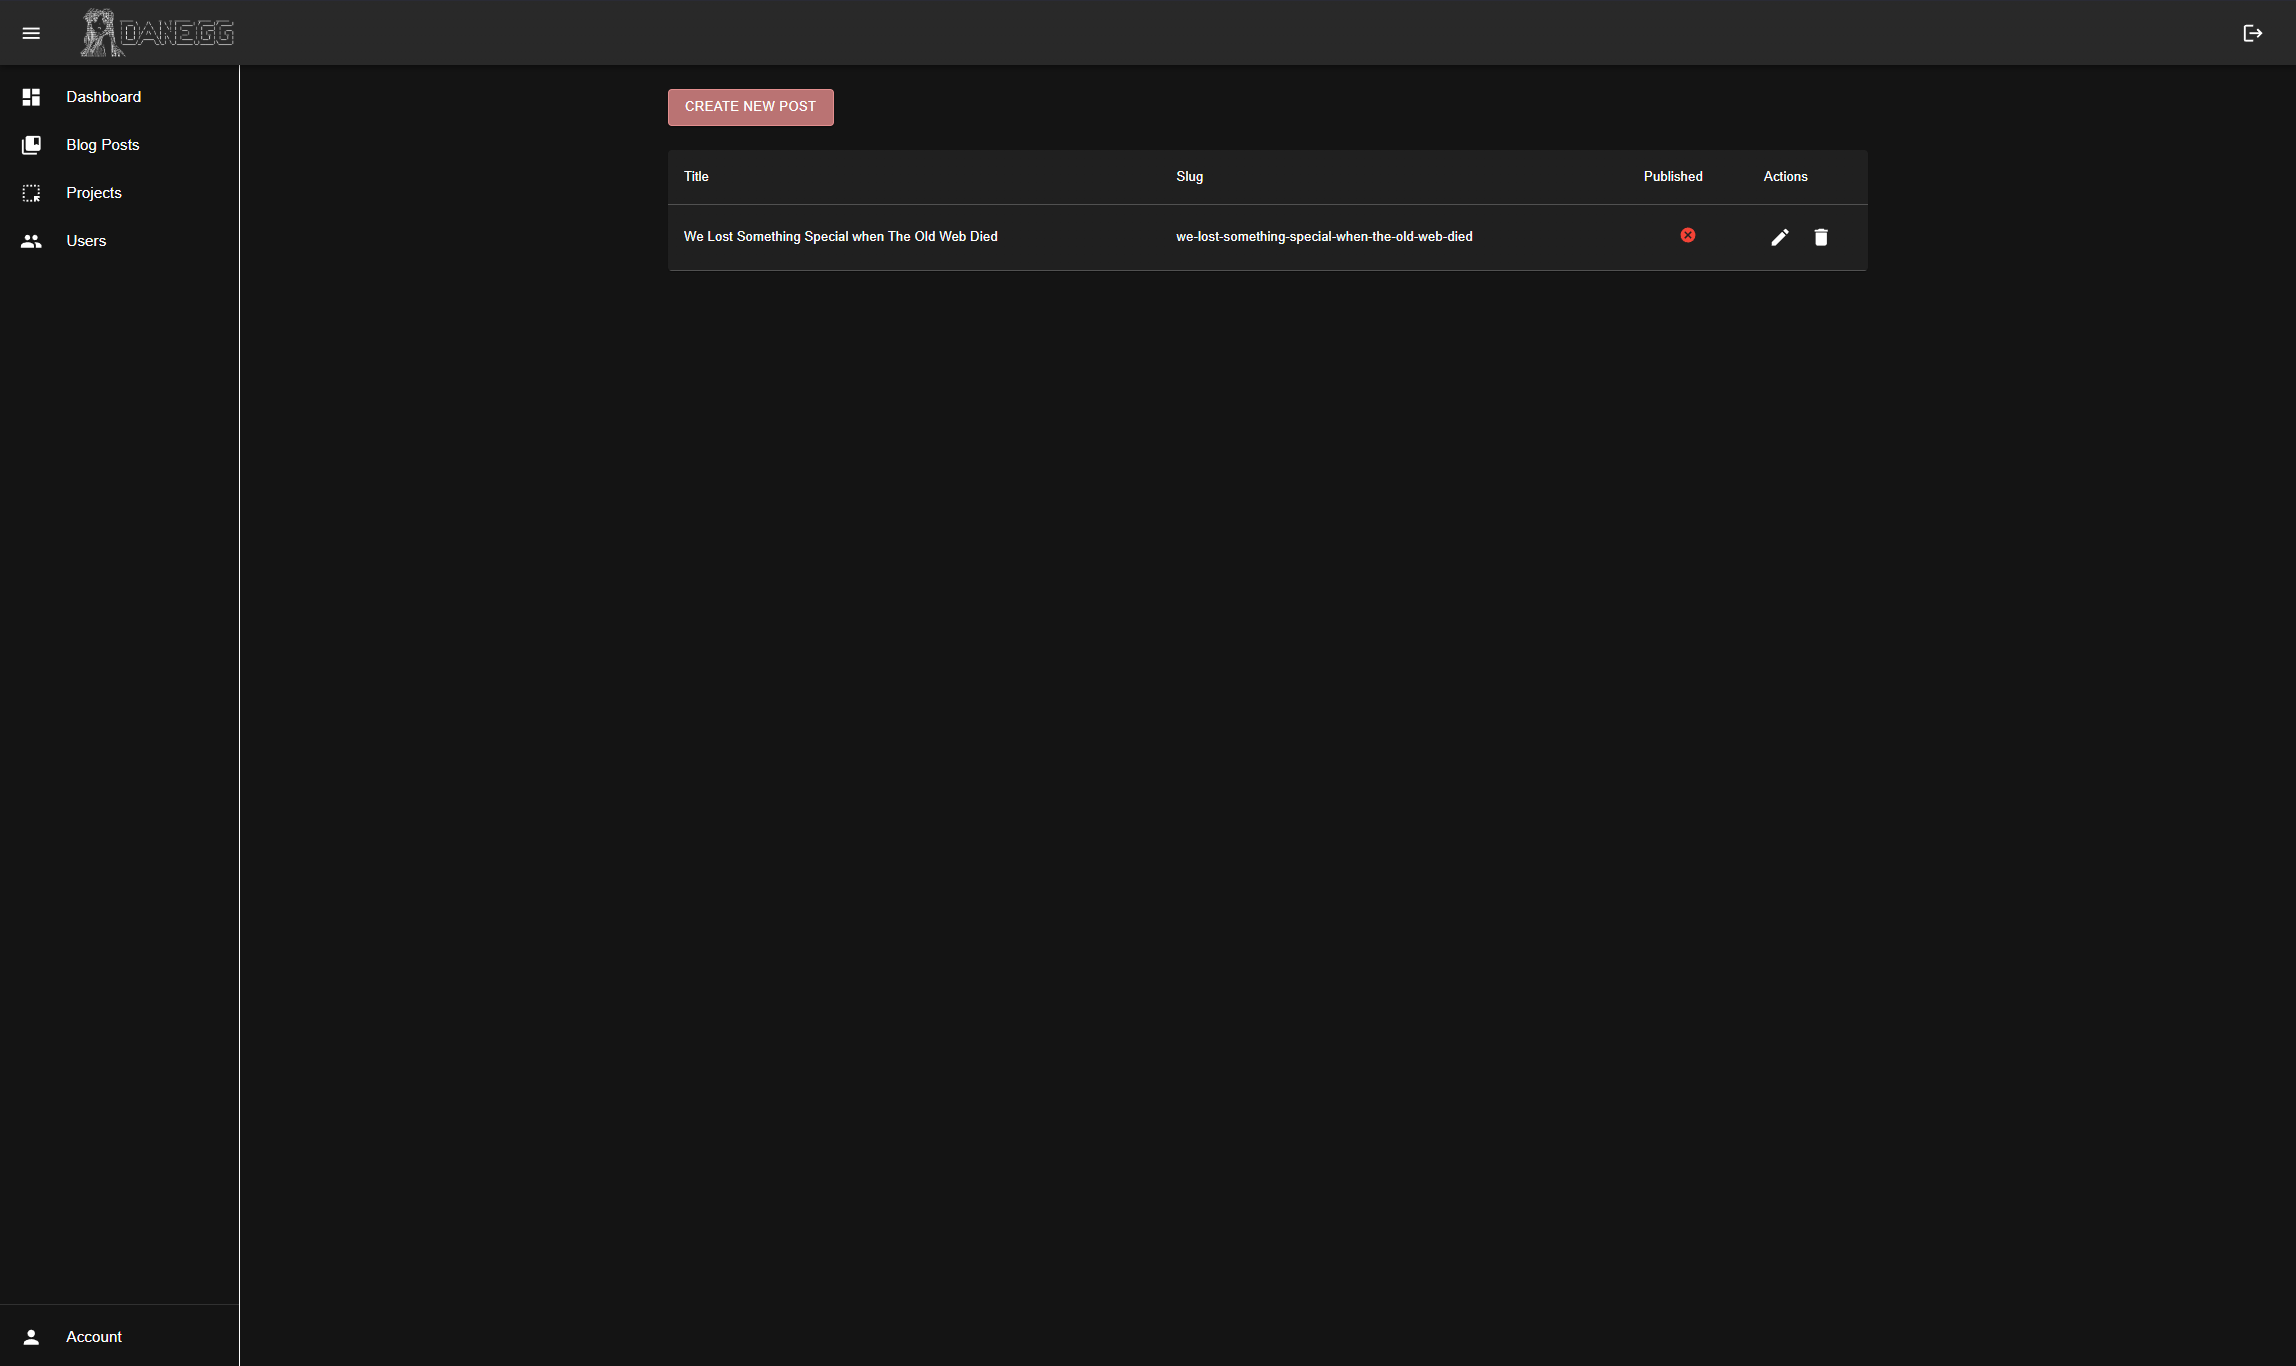Click the Users people icon
The height and width of the screenshot is (1366, 2296).
pos(31,241)
